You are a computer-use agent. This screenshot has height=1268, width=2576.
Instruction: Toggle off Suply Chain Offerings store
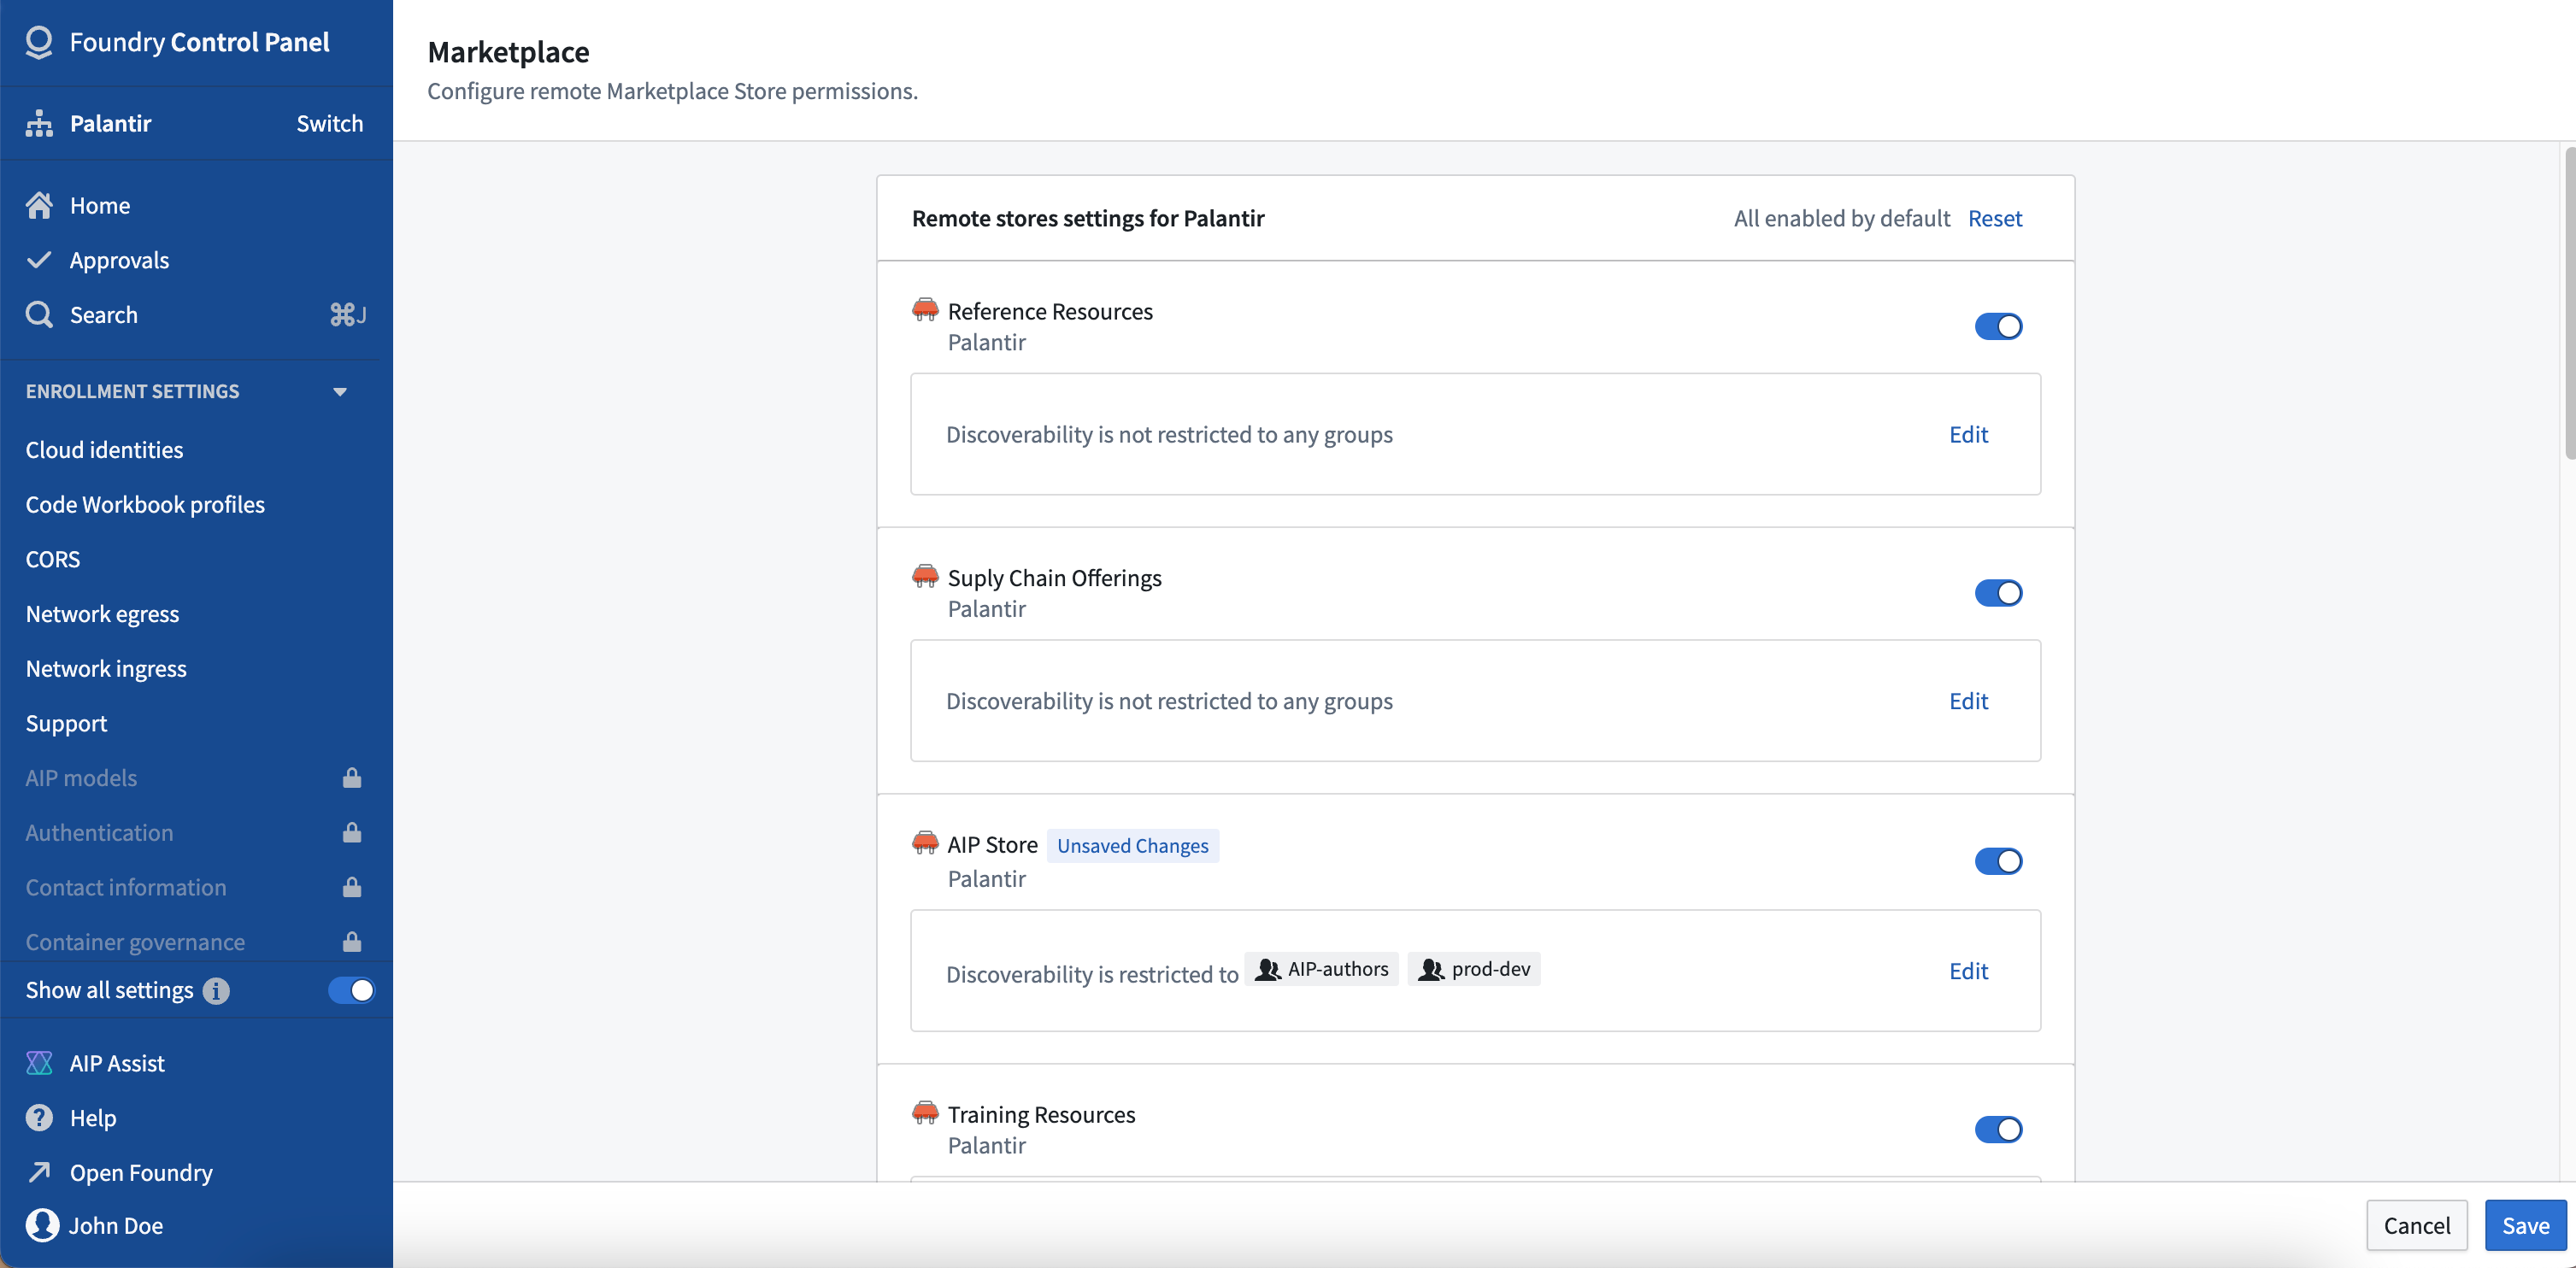click(x=1998, y=593)
